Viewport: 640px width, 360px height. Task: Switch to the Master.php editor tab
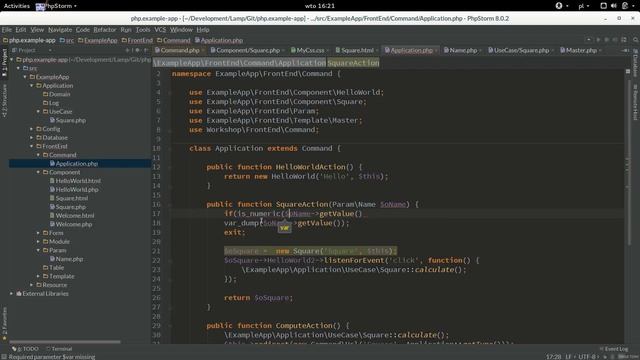pyautogui.click(x=581, y=50)
